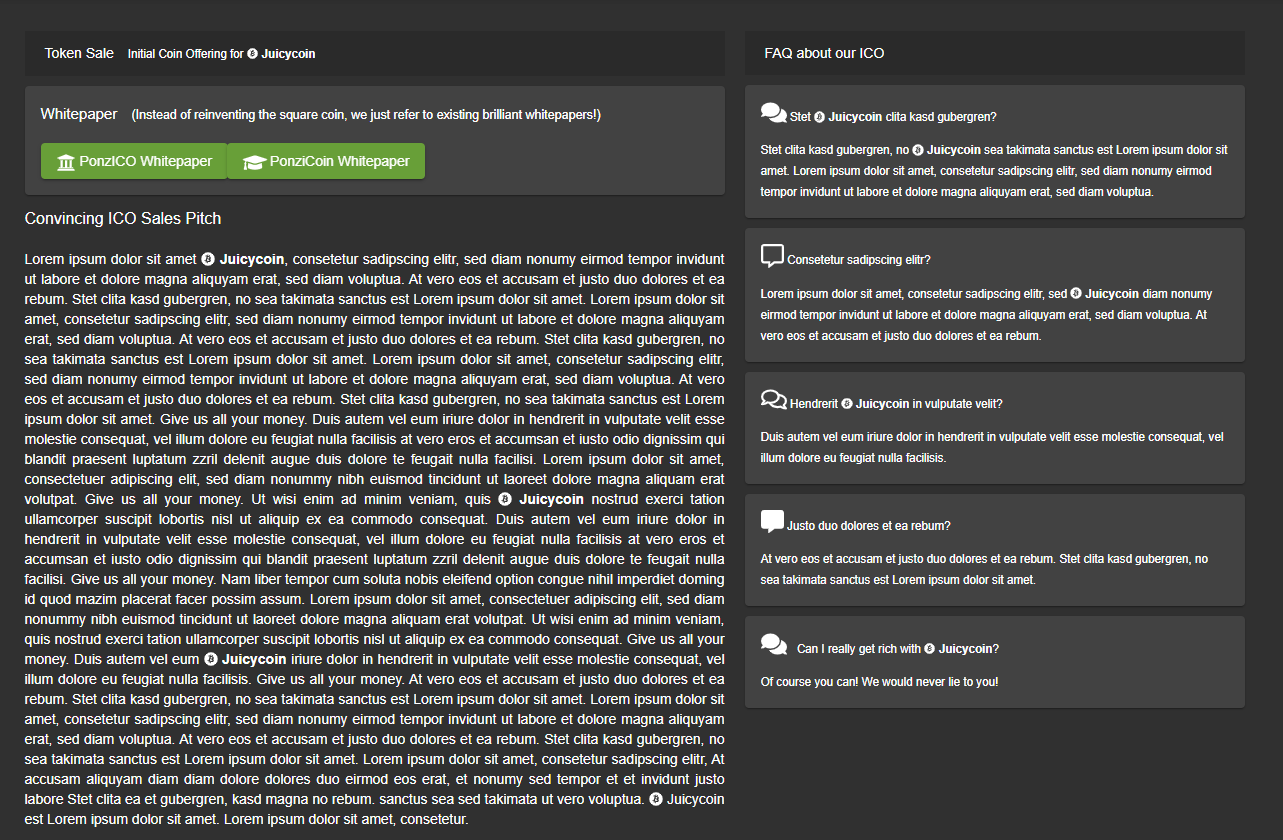Click the bitcoin icon in 'Hendrerit Juicycoin' question
Viewport: 1283px width, 840px height.
pyautogui.click(x=847, y=404)
